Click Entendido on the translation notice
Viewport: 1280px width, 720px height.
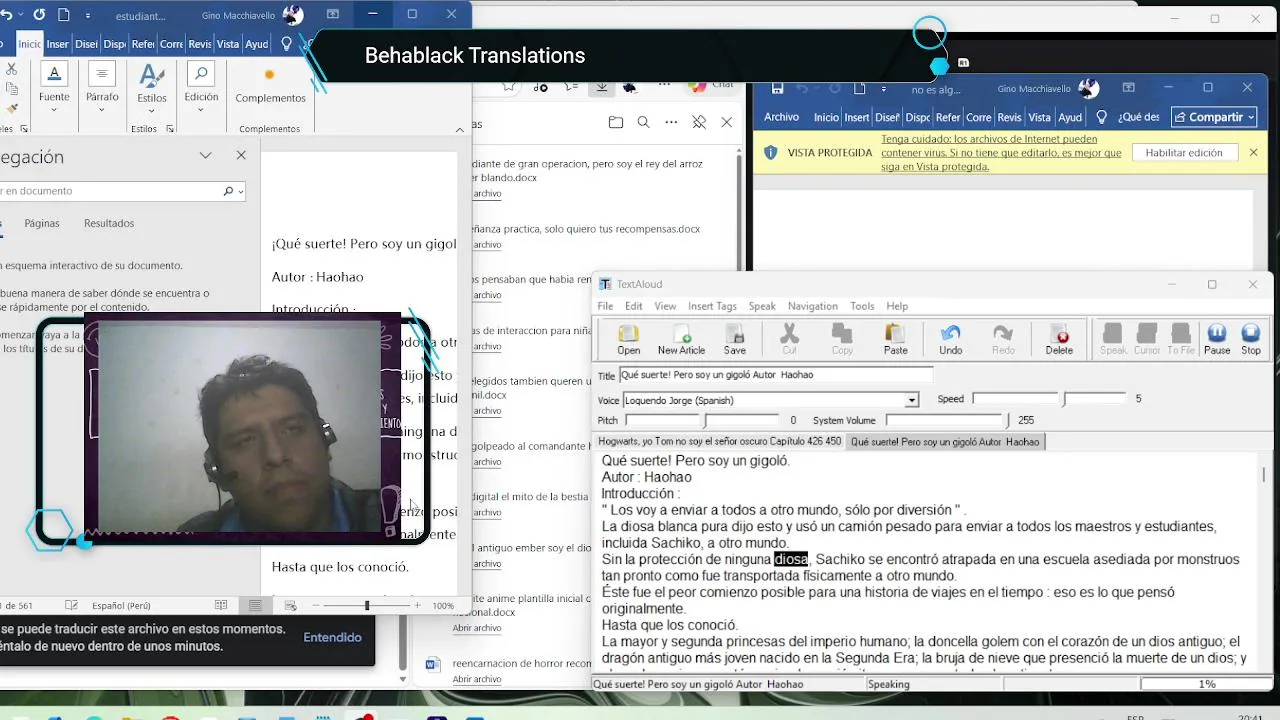[333, 637]
